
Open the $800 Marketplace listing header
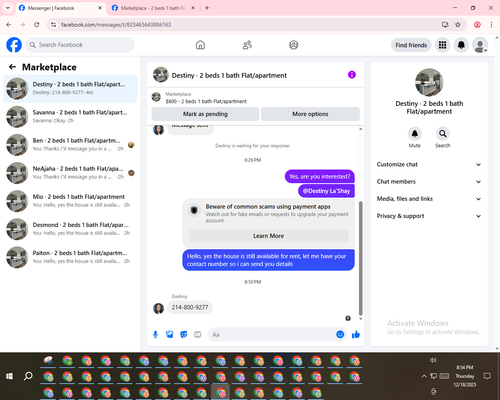[x=255, y=98]
